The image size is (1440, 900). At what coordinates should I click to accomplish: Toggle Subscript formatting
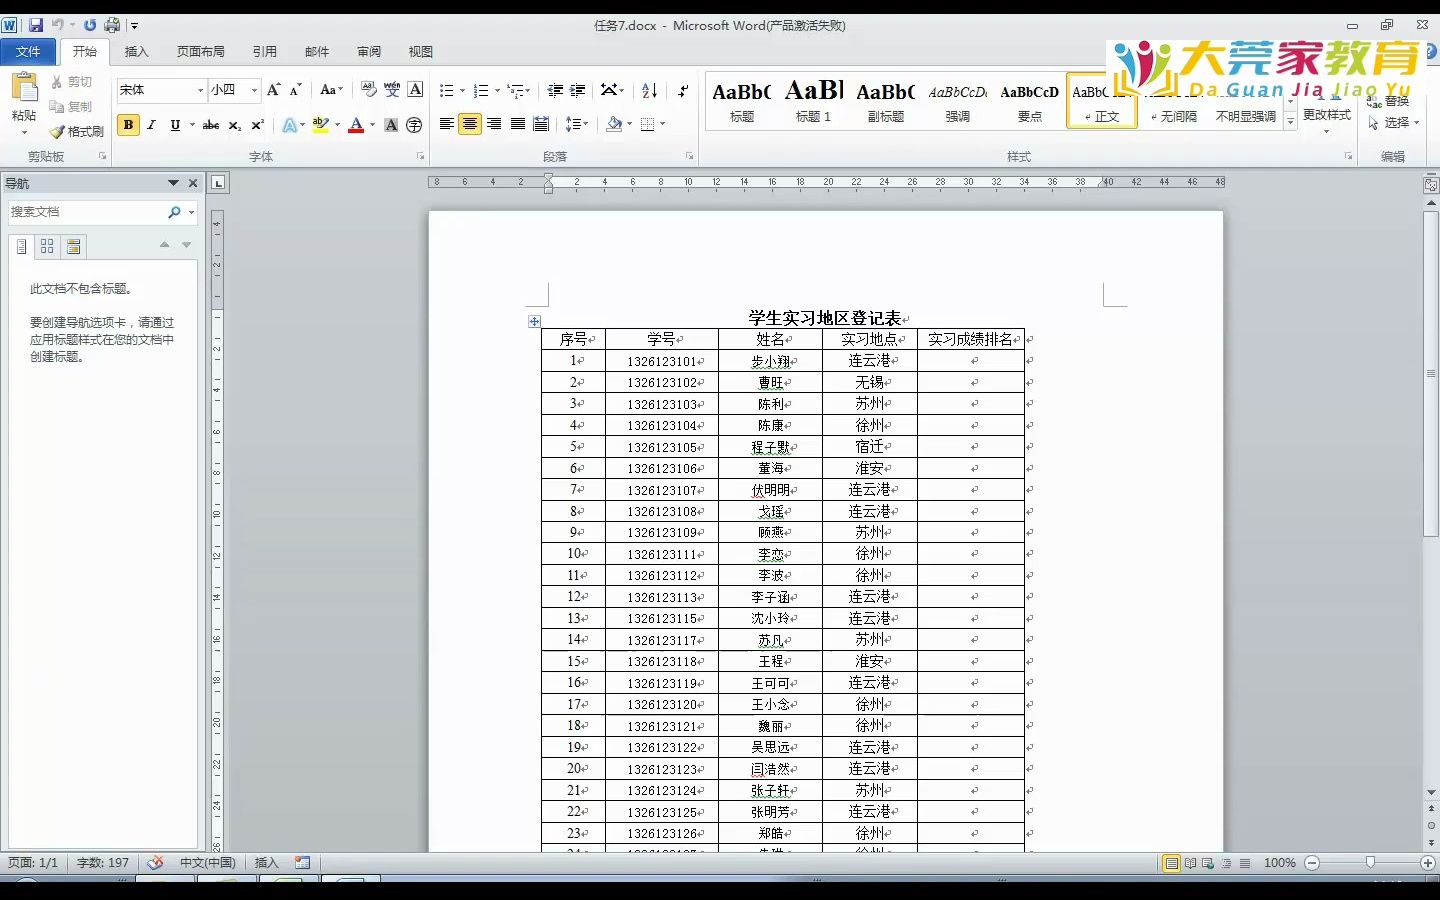(x=234, y=124)
